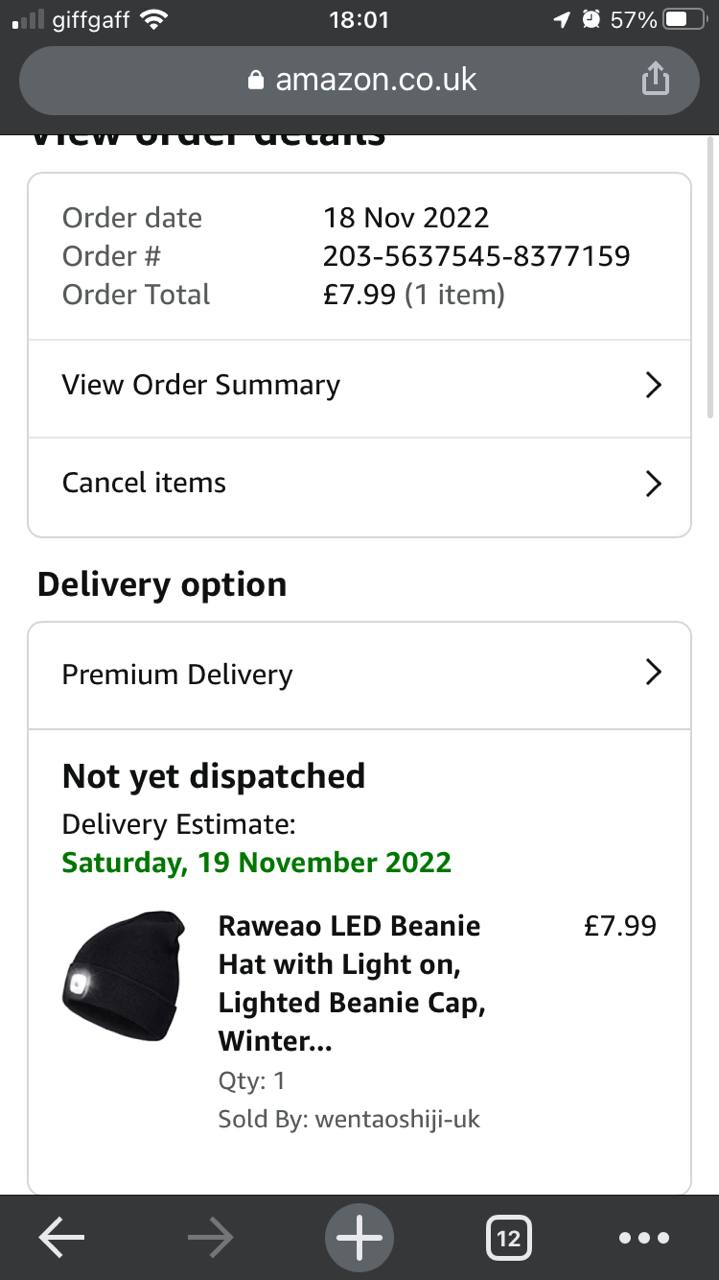Image resolution: width=719 pixels, height=1280 pixels.
Task: Expand View Order Summary chevron
Action: pos(653,385)
